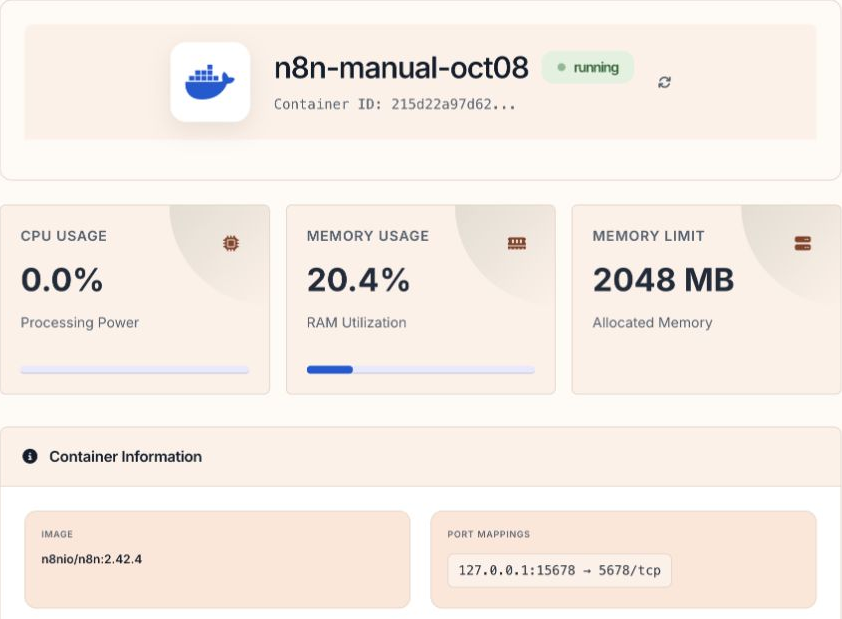Click the info icon beside Container Information
This screenshot has height=619, width=842.
pos(30,456)
